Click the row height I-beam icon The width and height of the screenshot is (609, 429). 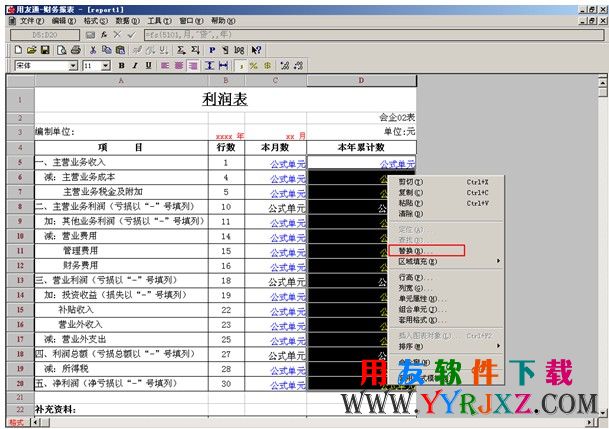pyautogui.click(x=209, y=66)
